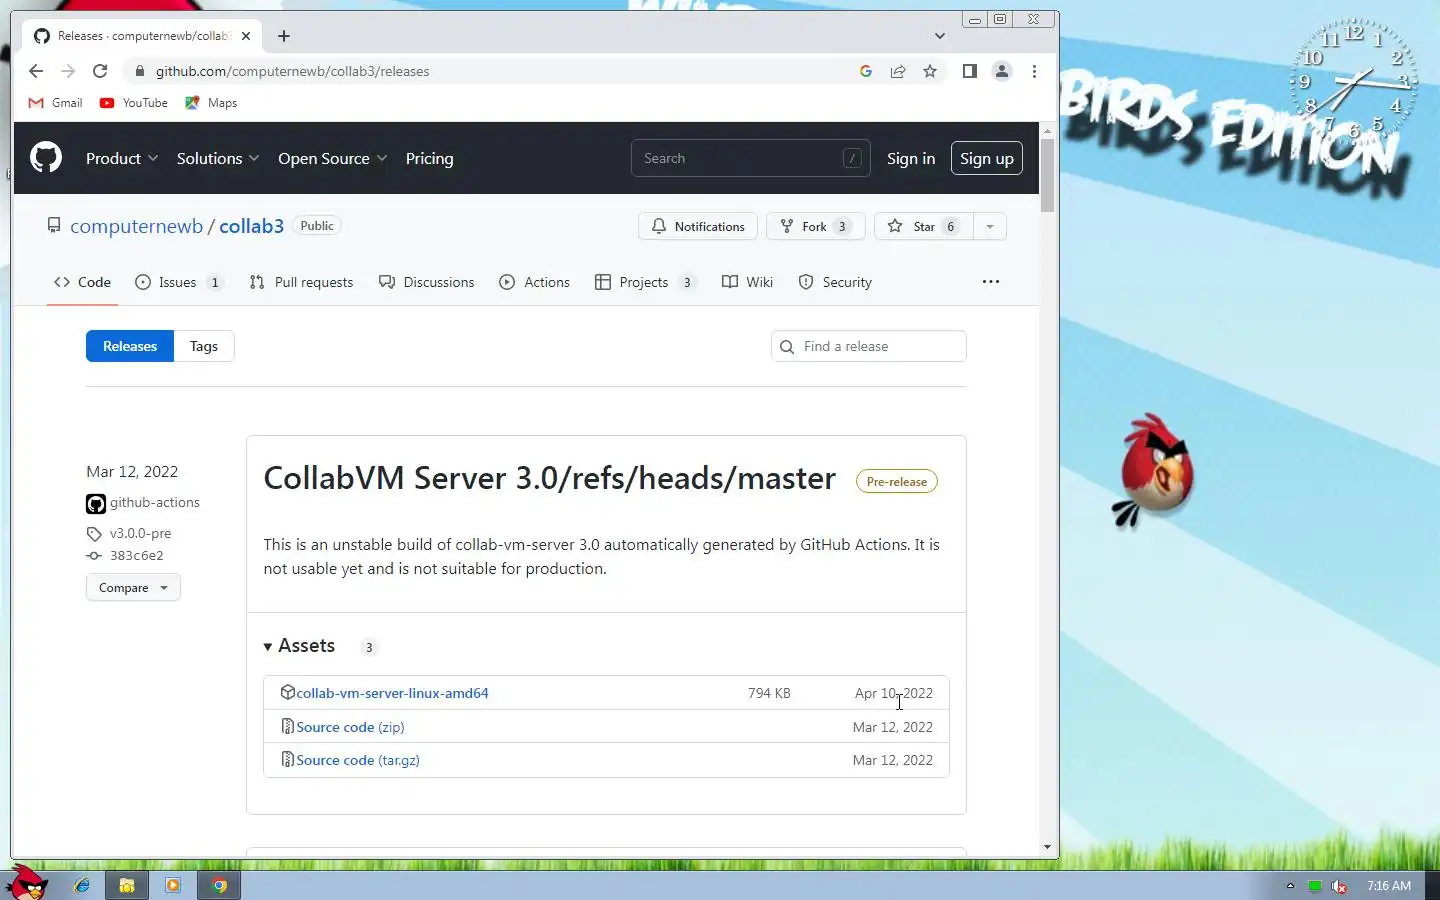Show hidden system tray icons
Viewport: 1440px width, 900px height.
(1290, 886)
